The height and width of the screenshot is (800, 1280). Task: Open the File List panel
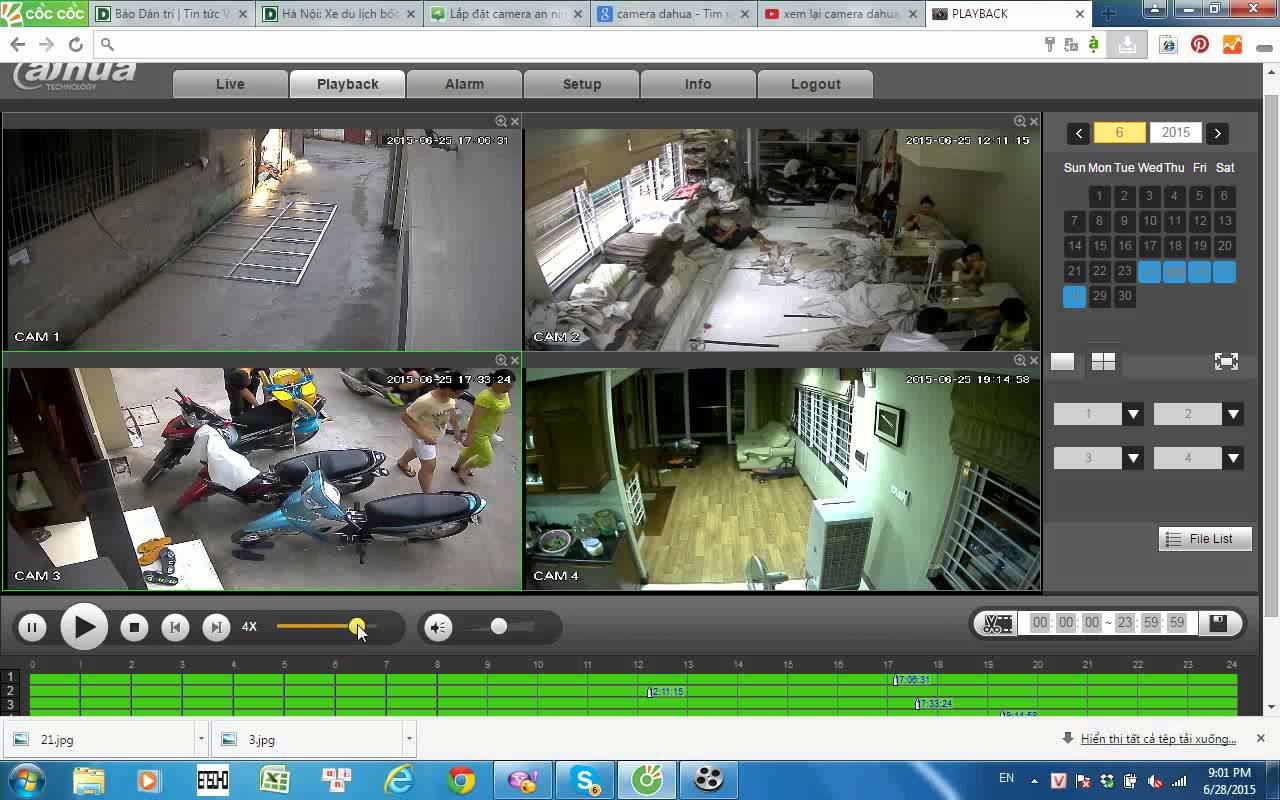coord(1204,538)
